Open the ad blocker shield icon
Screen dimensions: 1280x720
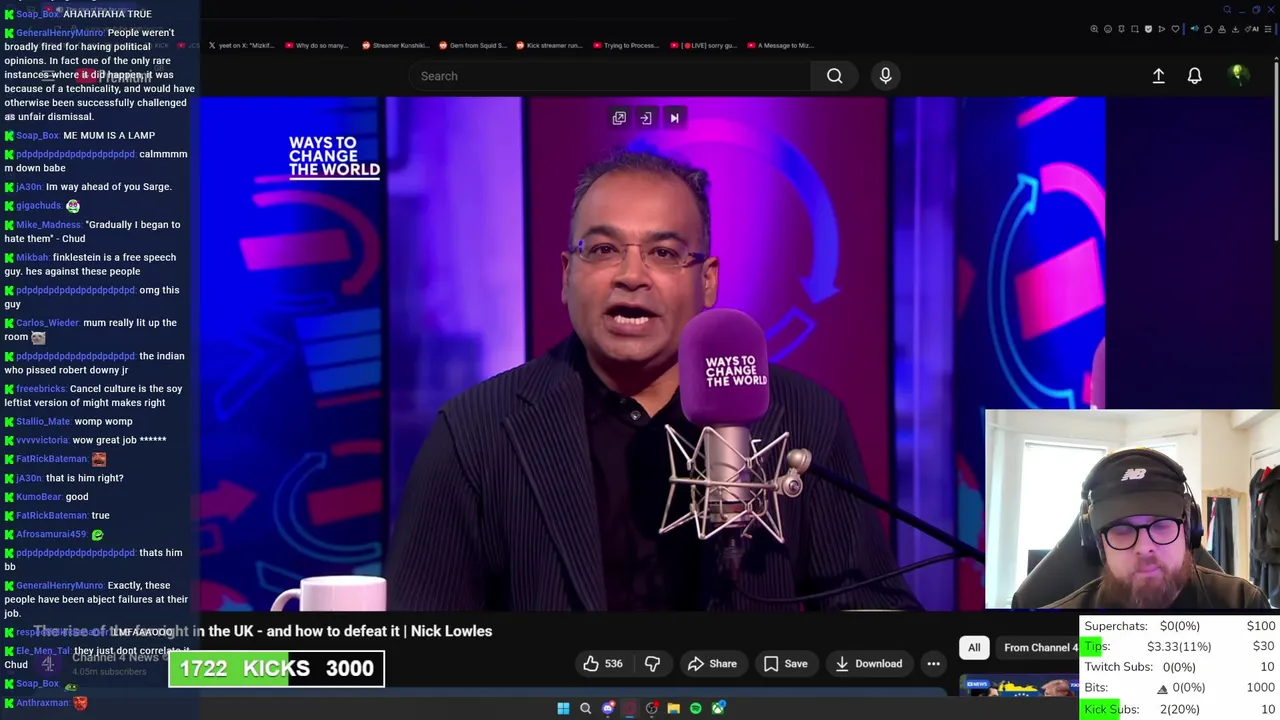click(x=1148, y=29)
